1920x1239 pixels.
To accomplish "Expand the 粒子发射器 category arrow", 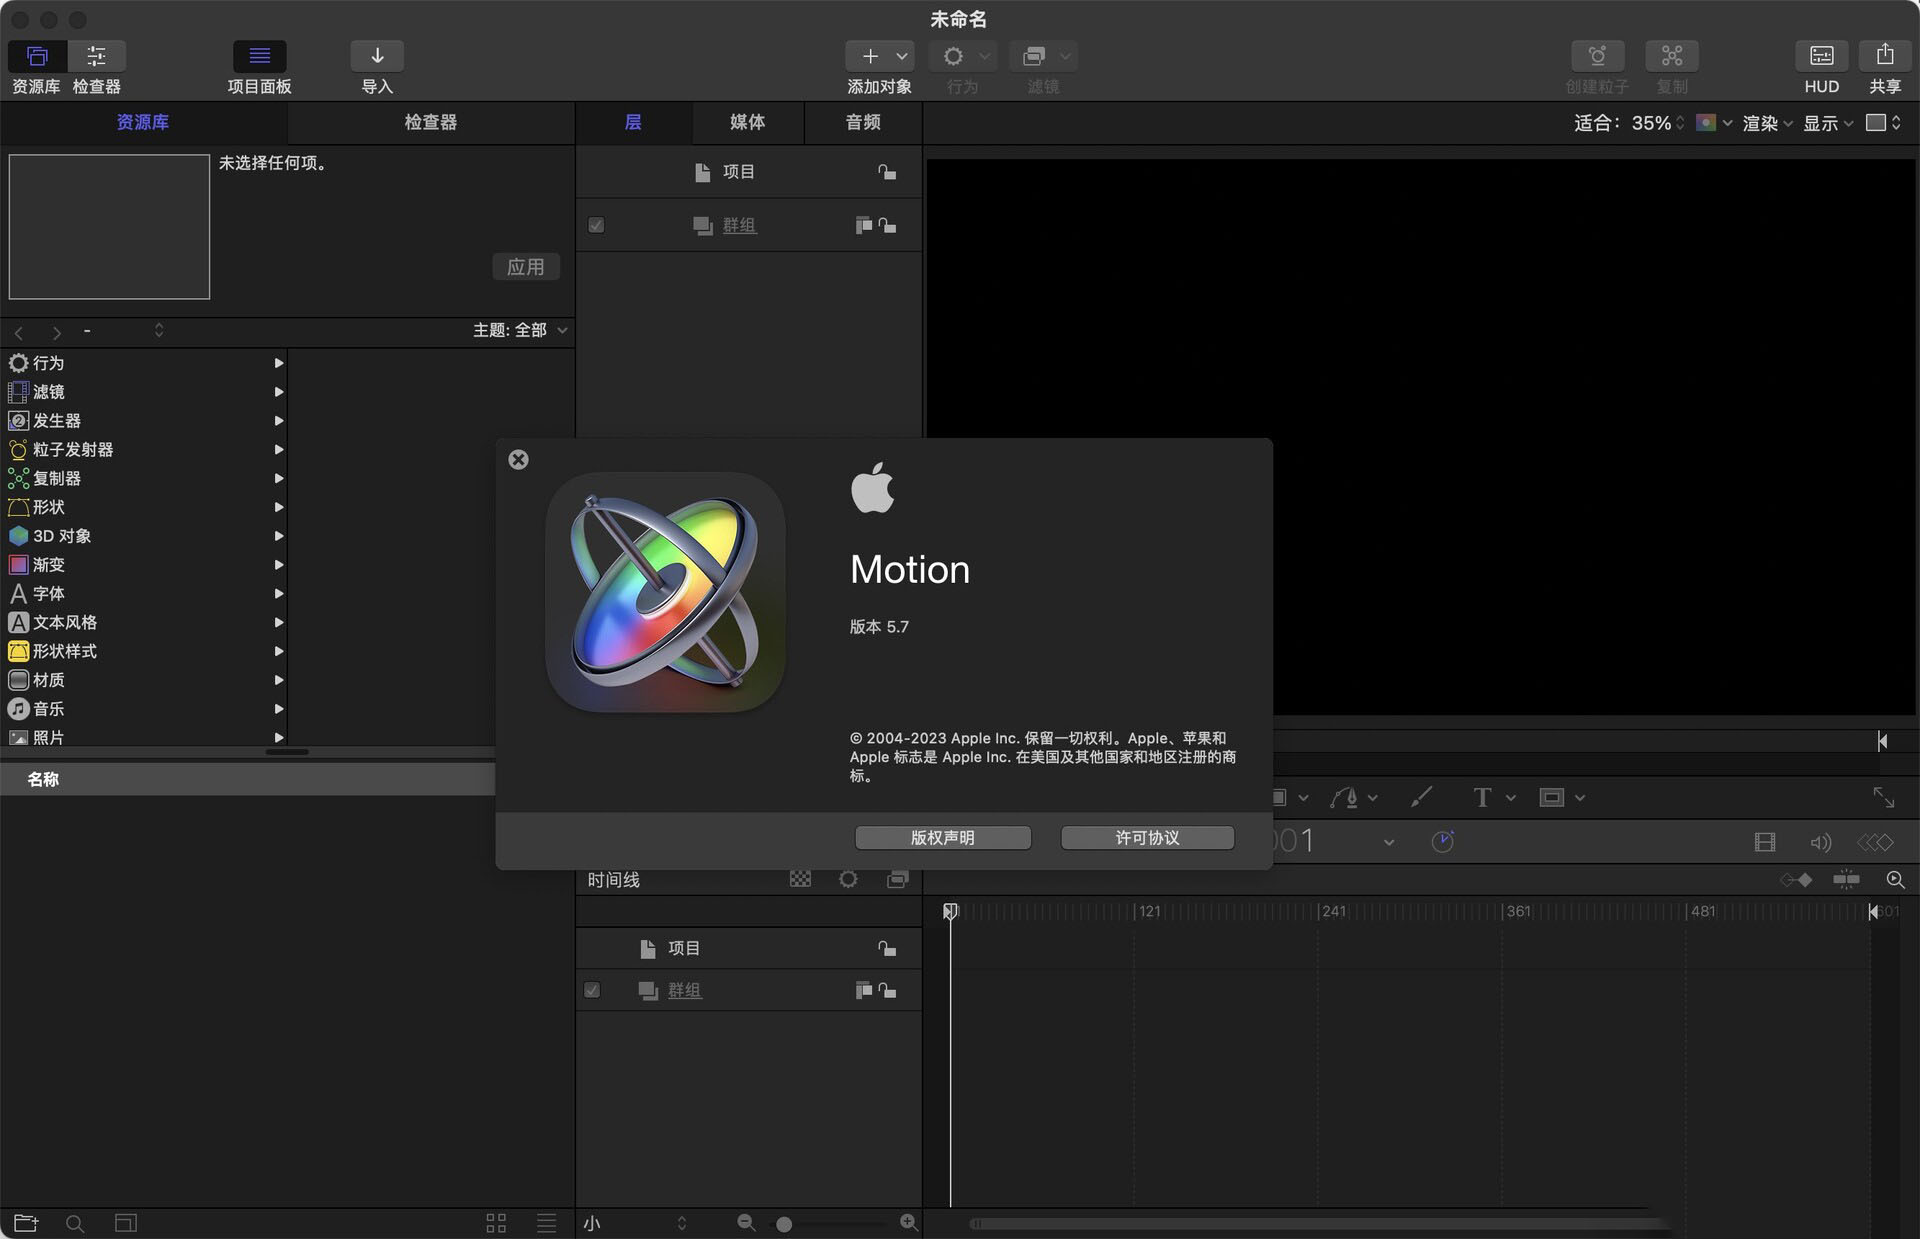I will point(279,449).
